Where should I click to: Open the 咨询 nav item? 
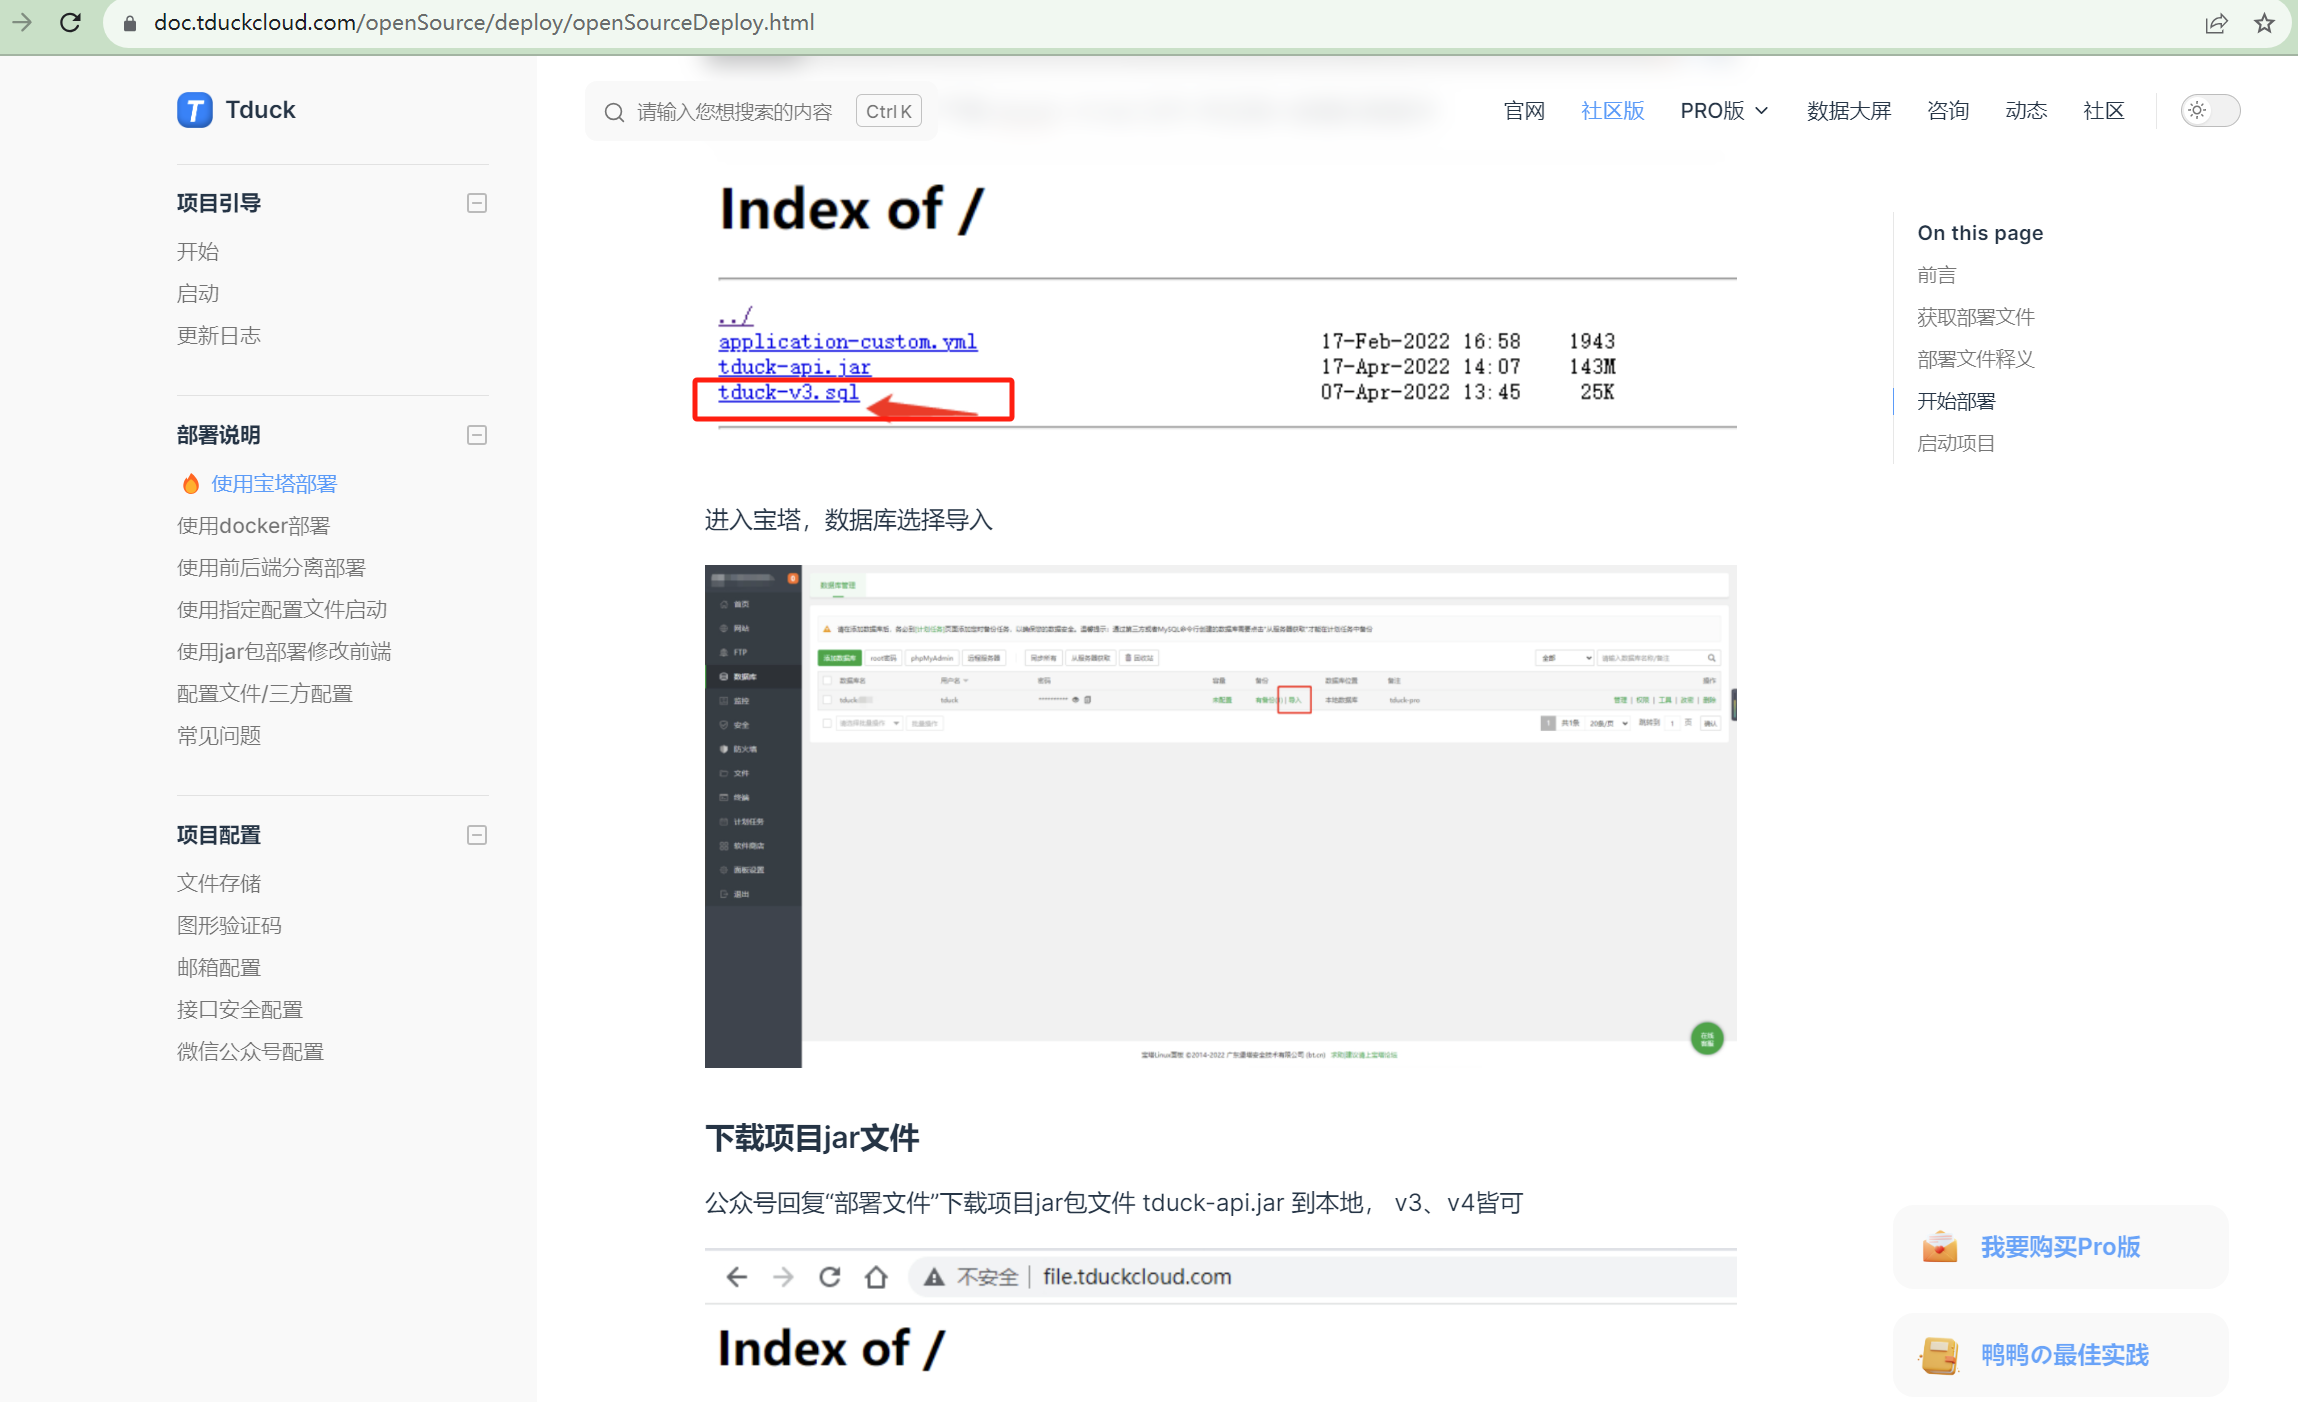(x=1948, y=111)
